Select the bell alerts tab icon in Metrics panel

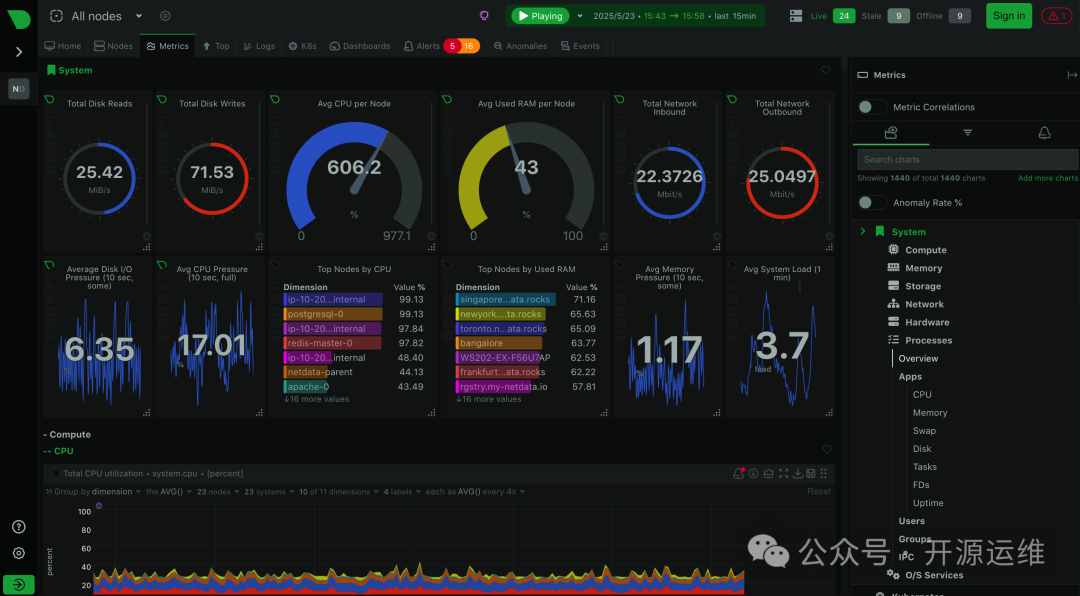point(1044,132)
